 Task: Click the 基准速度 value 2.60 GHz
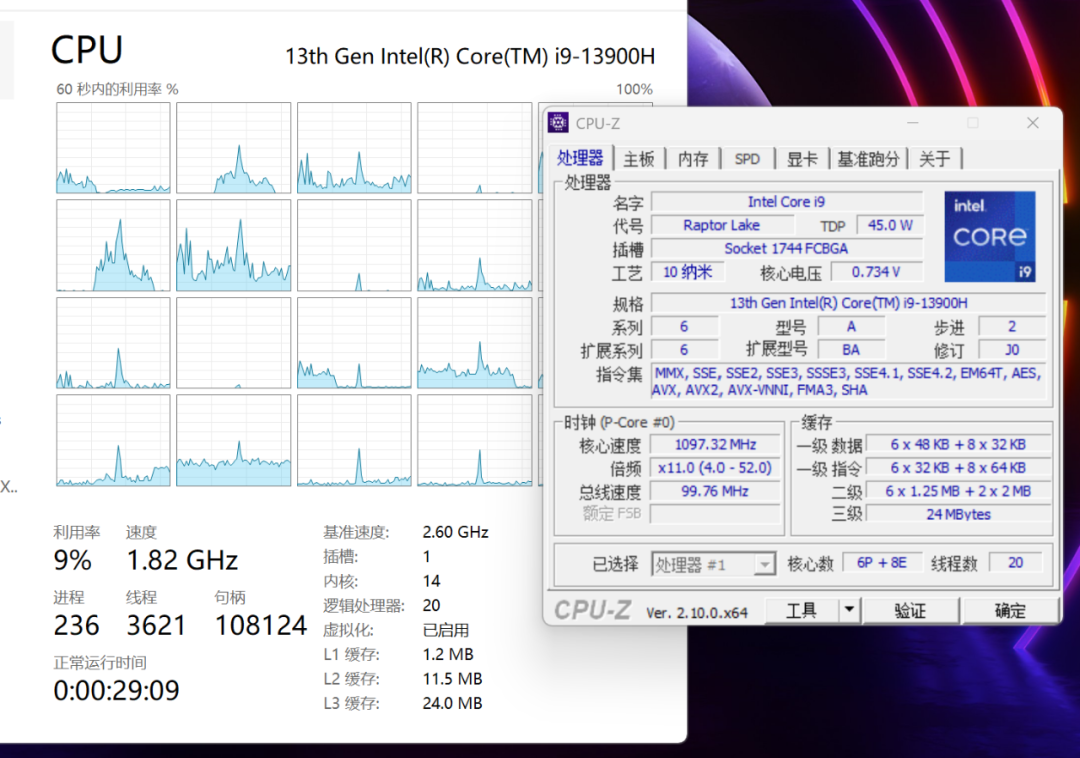(455, 532)
